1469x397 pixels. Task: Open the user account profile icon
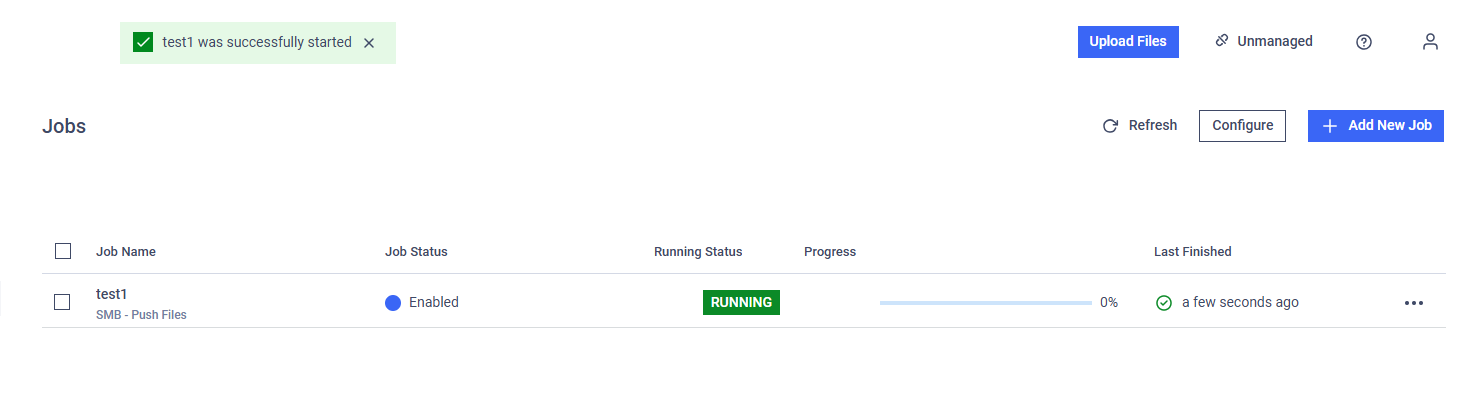click(x=1430, y=42)
